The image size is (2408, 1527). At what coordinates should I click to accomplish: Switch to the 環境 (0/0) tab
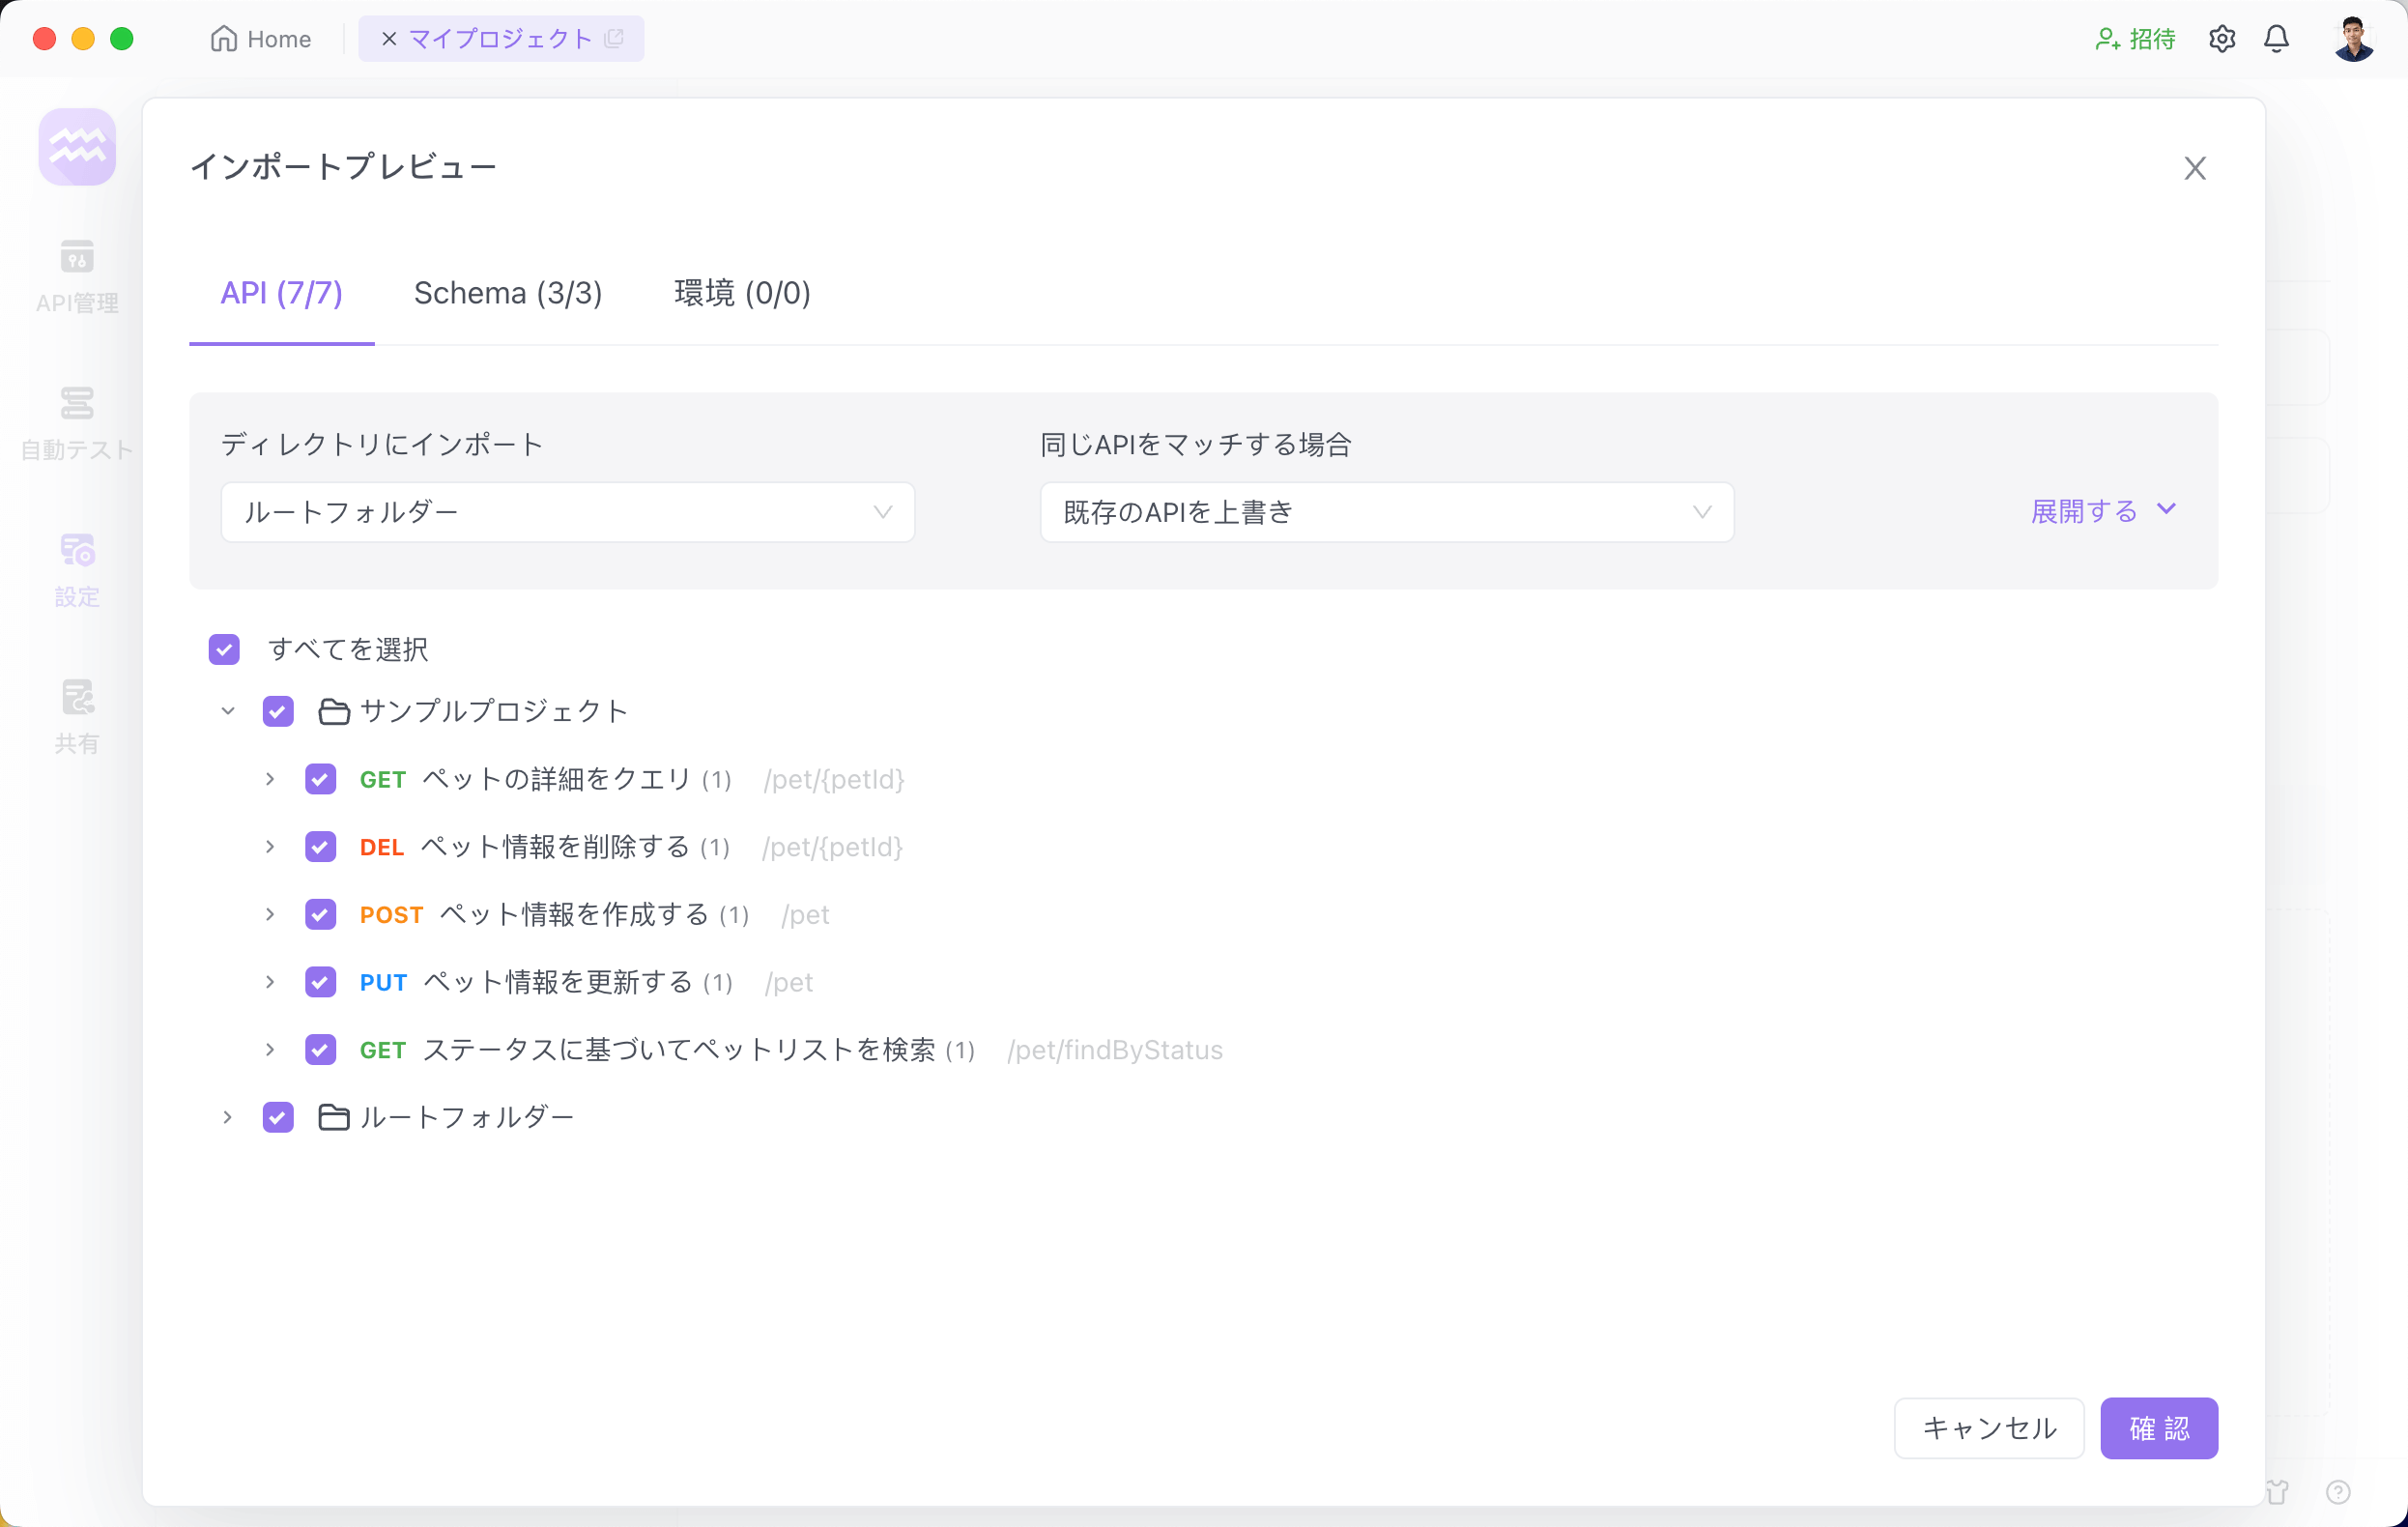(743, 293)
